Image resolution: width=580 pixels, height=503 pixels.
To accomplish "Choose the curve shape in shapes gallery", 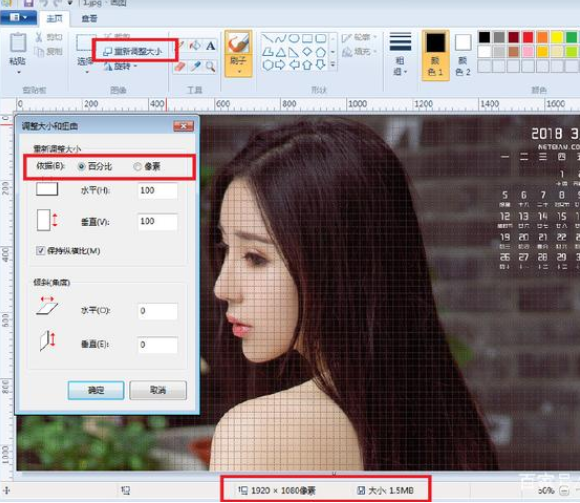I will [280, 38].
